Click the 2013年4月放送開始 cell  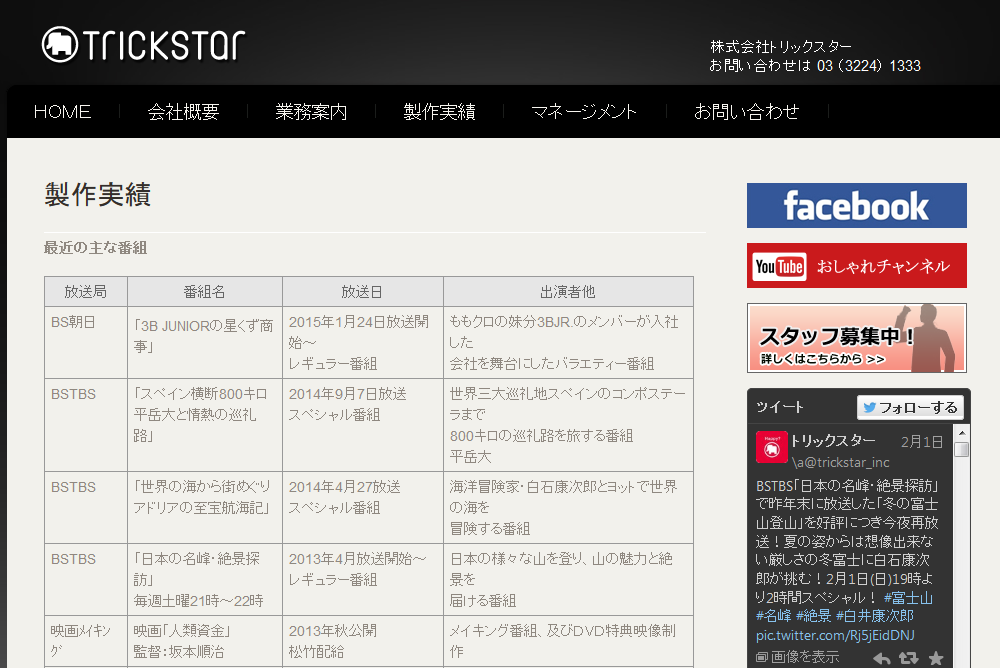(x=362, y=580)
